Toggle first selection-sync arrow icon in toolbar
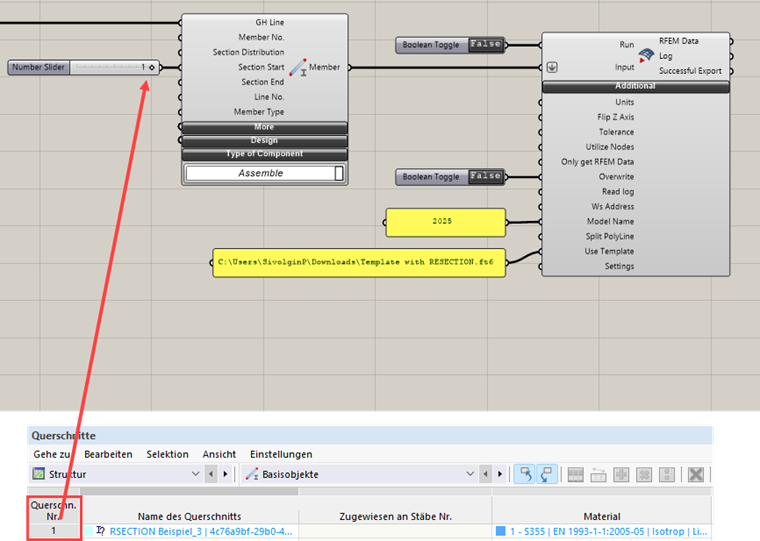Viewport: 760px width, 541px height. (525, 474)
